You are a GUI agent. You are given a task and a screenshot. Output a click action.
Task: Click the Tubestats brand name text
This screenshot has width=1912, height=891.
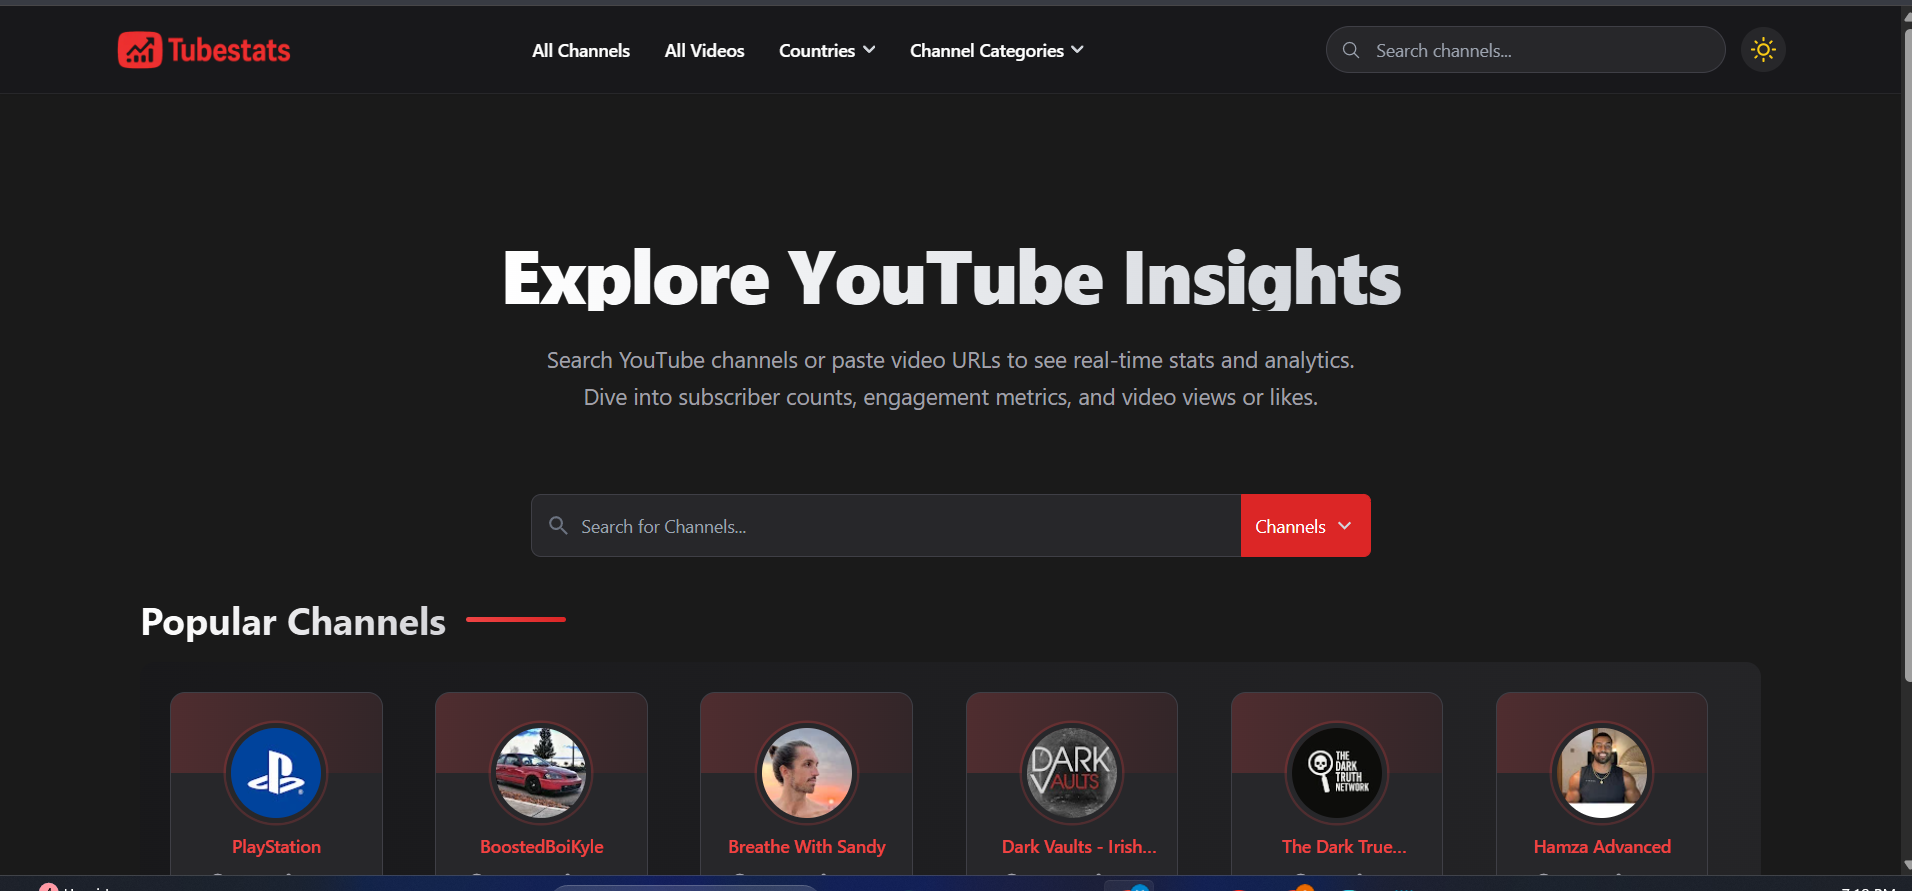point(229,50)
